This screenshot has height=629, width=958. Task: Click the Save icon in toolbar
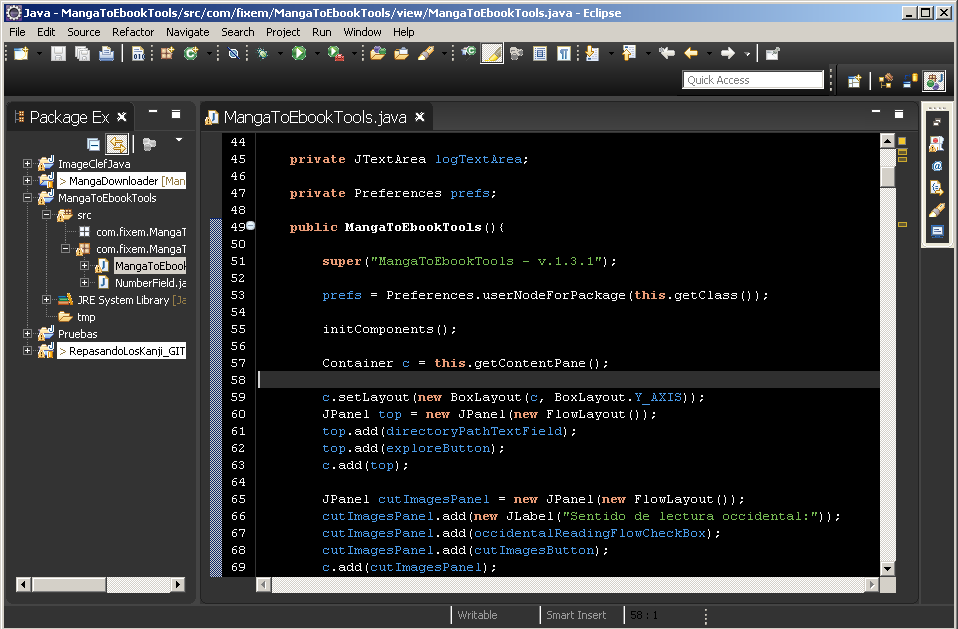(58, 54)
